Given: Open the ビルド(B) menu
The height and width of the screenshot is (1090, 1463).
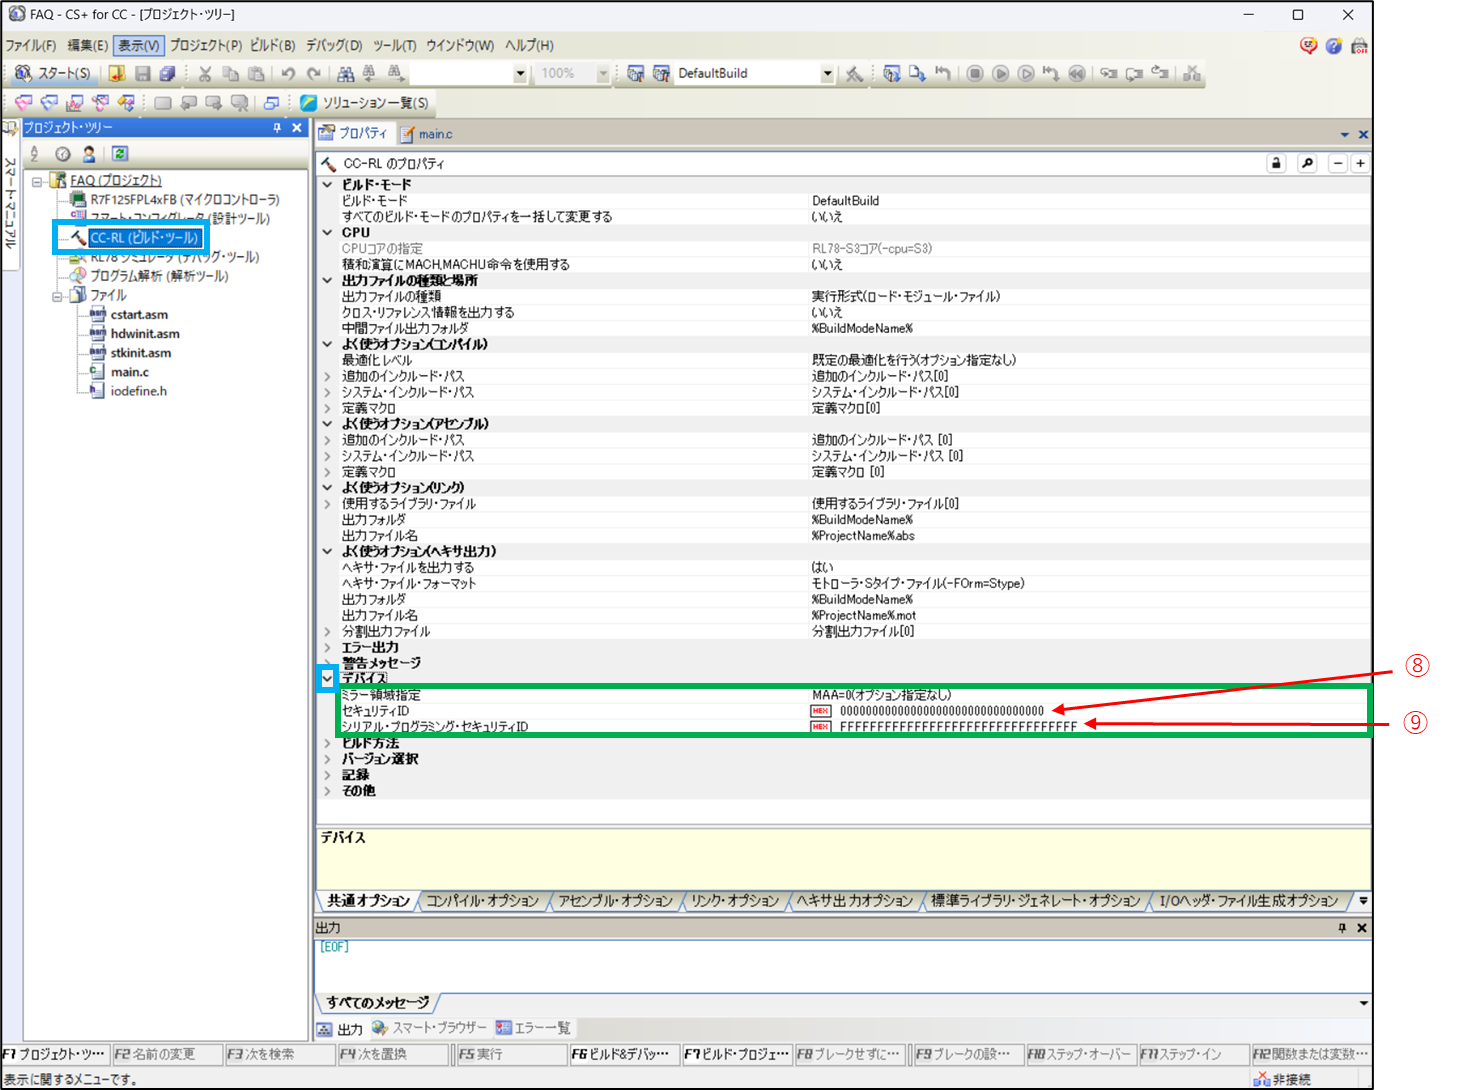Looking at the screenshot, I should point(273,45).
